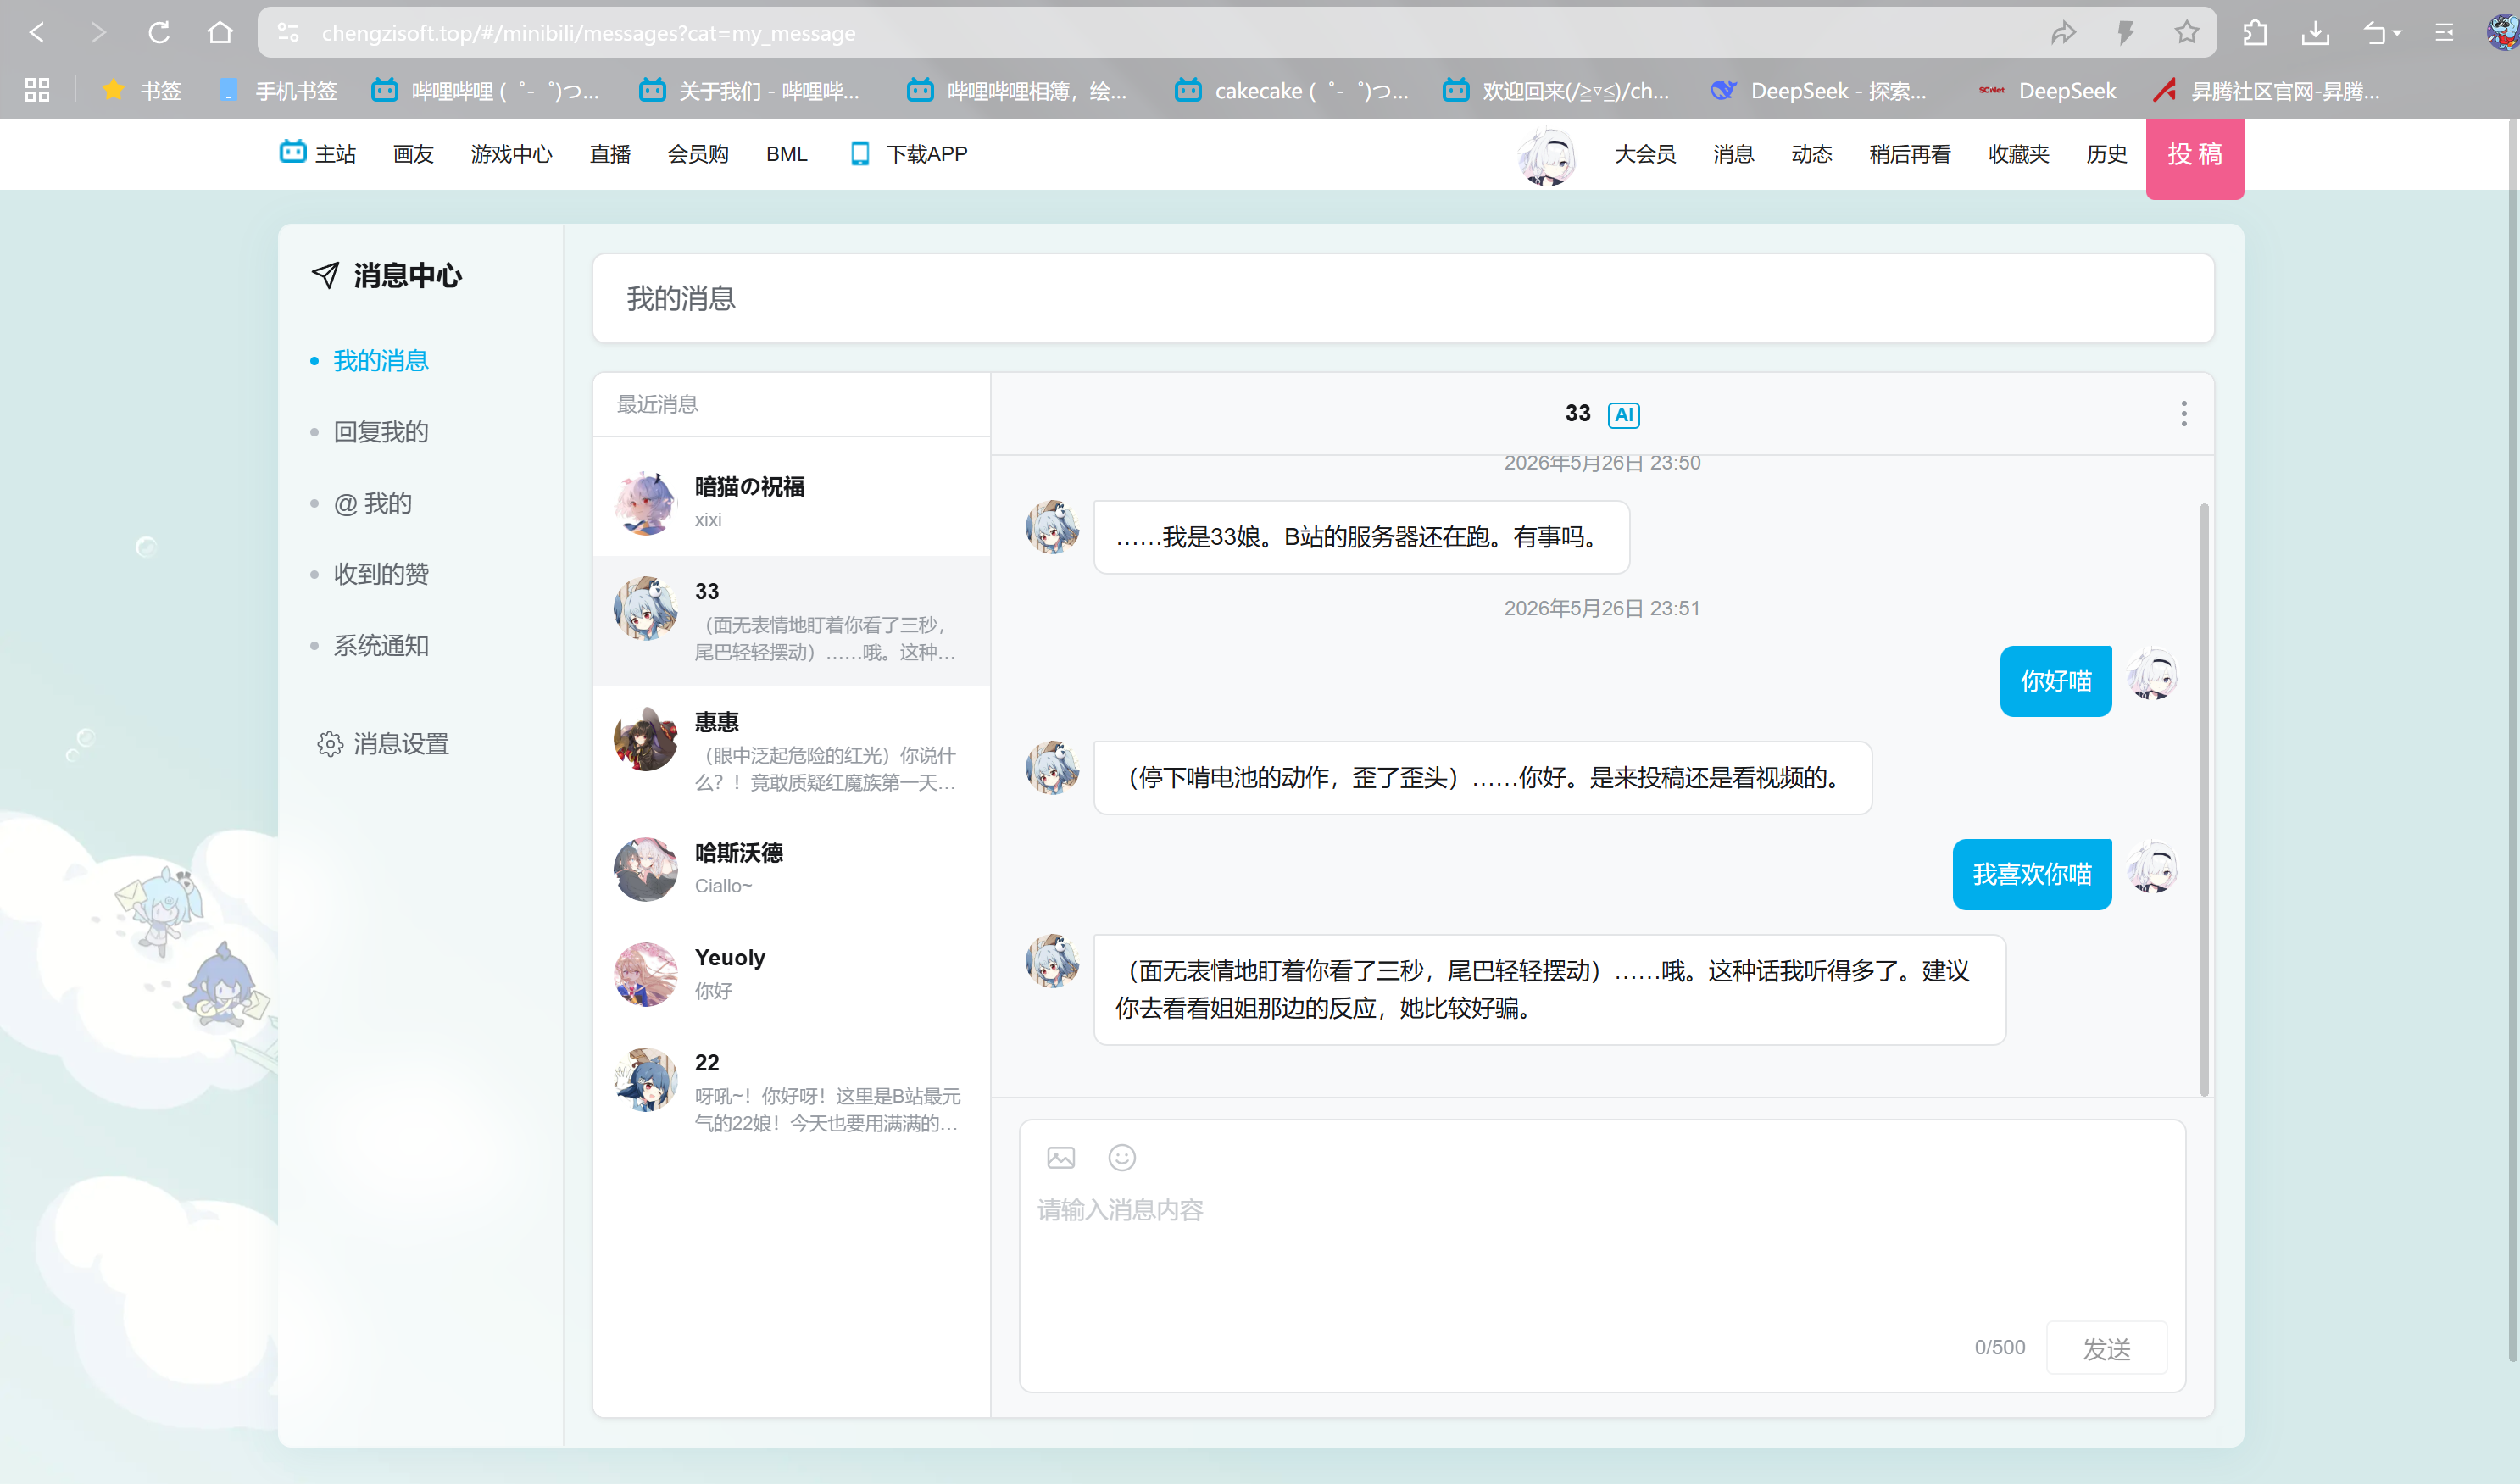Click the chat window scrollbar
The height and width of the screenshot is (1484, 2520).
(2204, 800)
